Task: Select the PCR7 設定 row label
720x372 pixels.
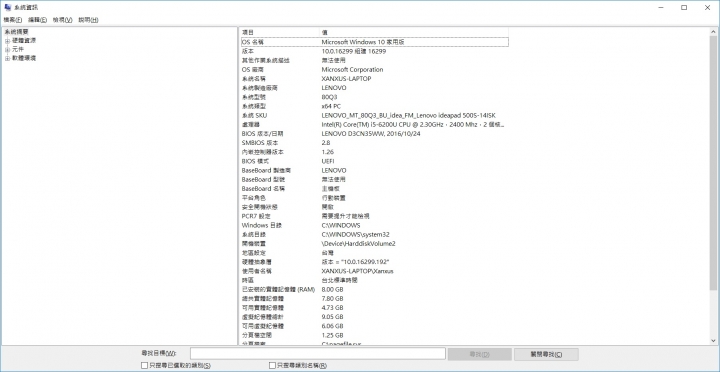Action: (256, 216)
